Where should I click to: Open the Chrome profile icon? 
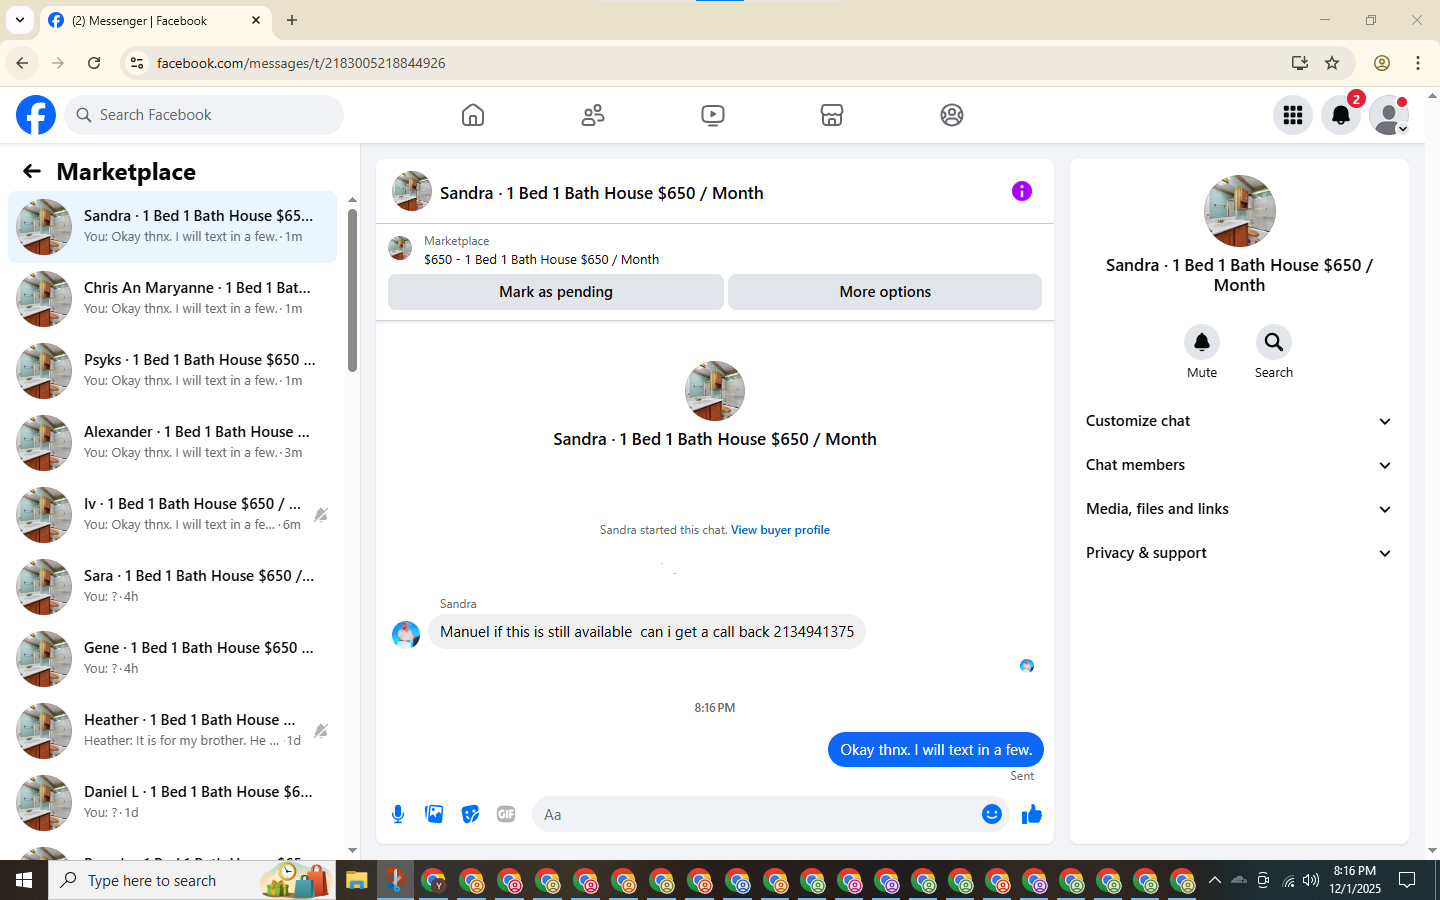coord(1382,63)
